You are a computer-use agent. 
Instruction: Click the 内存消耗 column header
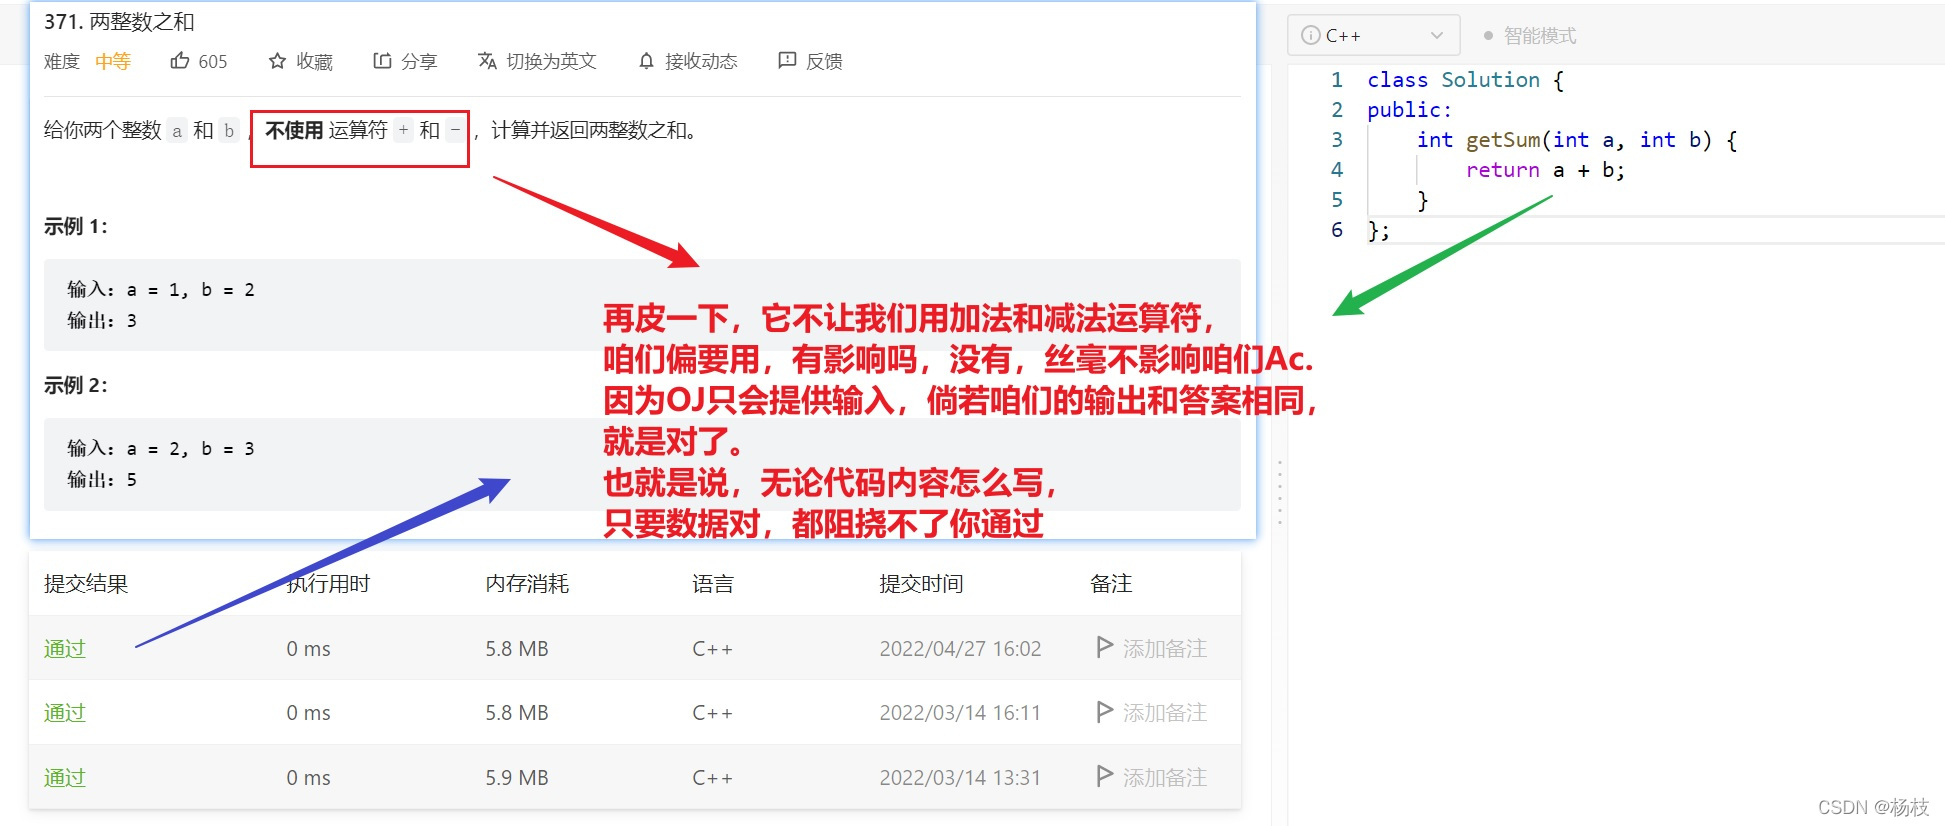[x=527, y=584]
